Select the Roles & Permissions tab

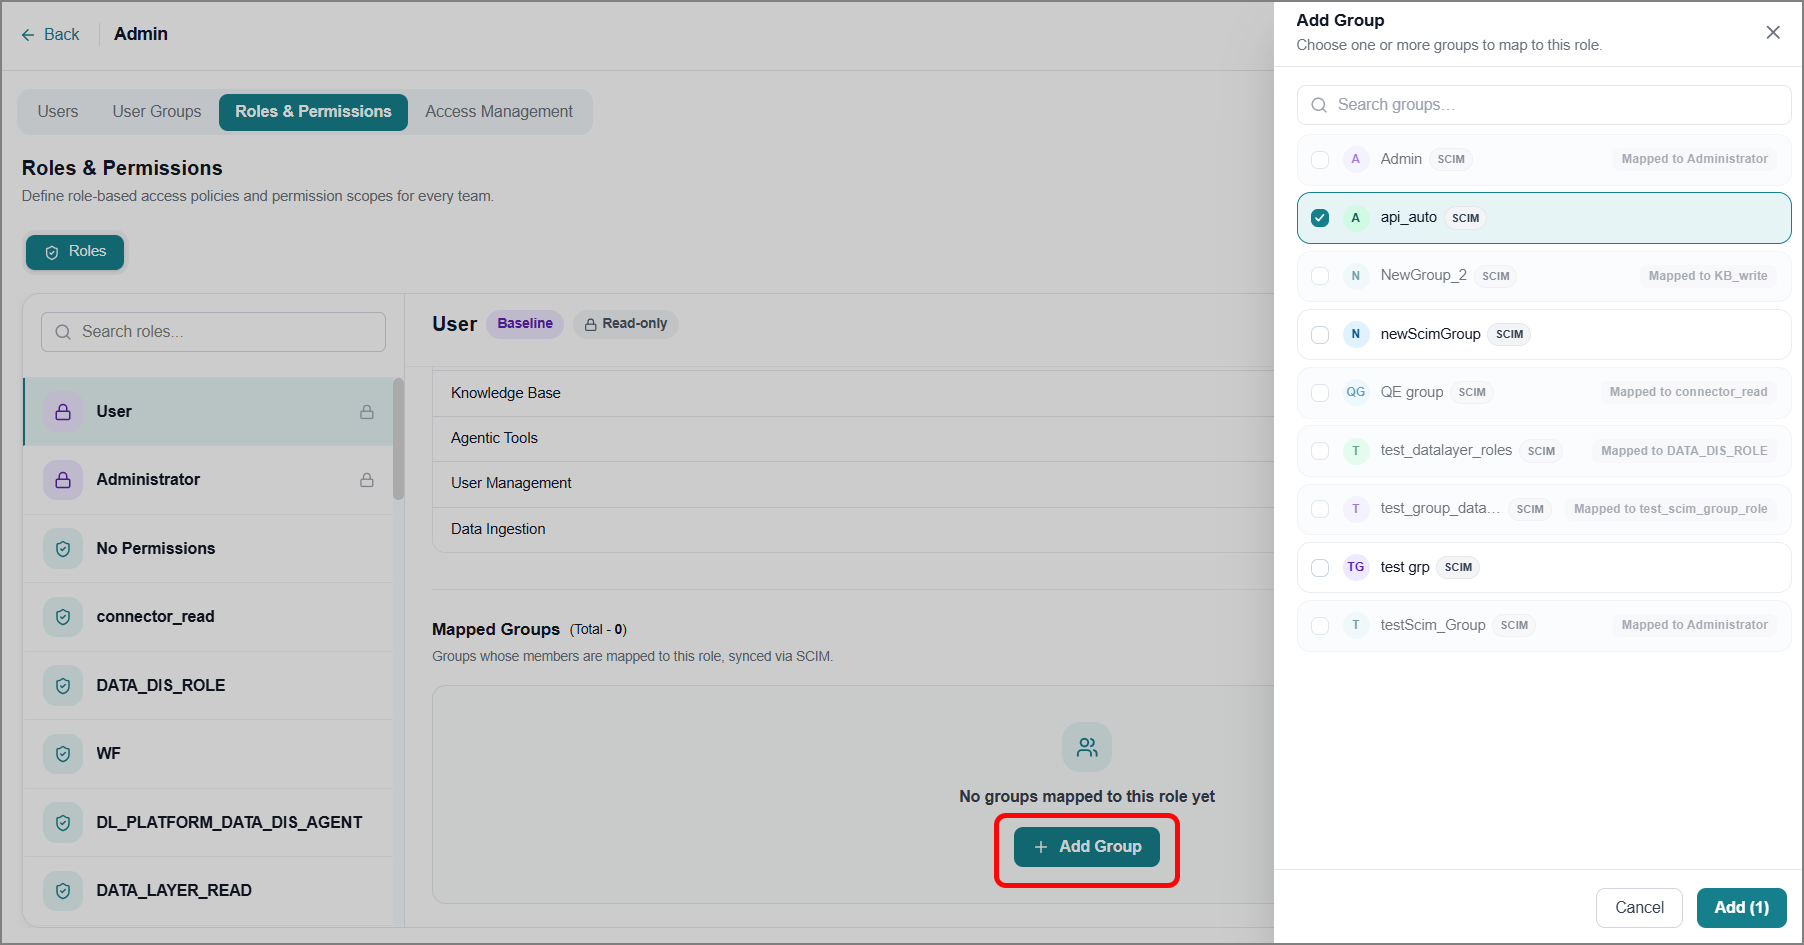(x=313, y=112)
